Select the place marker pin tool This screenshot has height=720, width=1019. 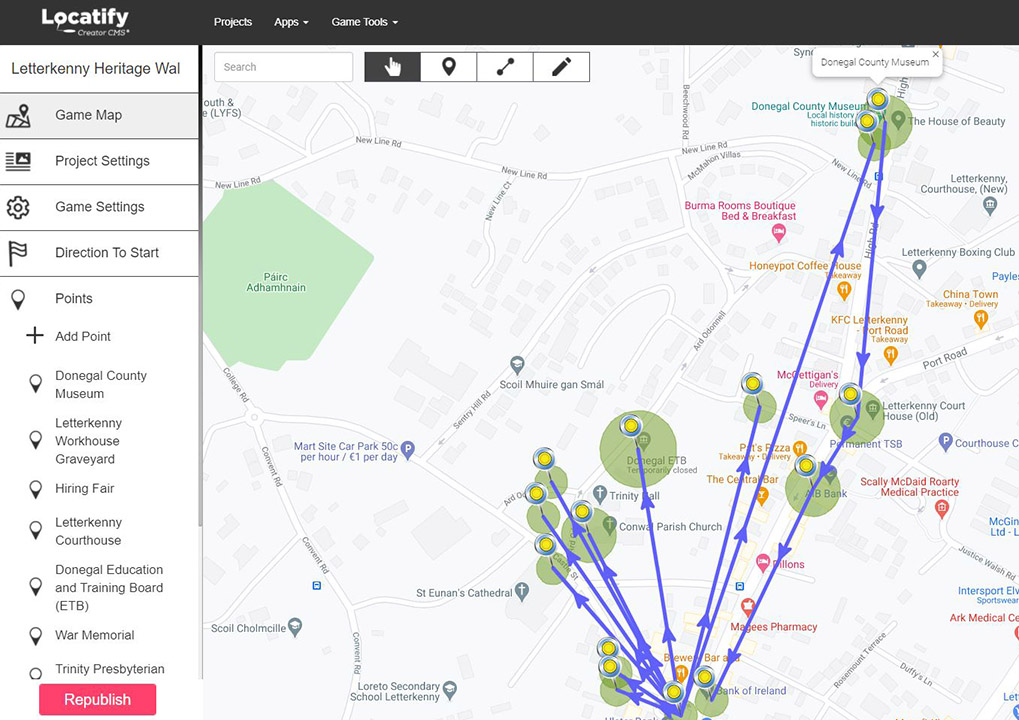tap(448, 67)
